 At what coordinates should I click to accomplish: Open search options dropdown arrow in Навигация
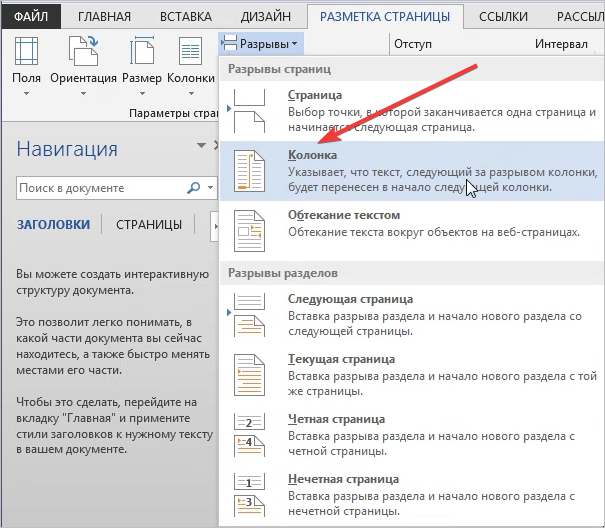210,187
